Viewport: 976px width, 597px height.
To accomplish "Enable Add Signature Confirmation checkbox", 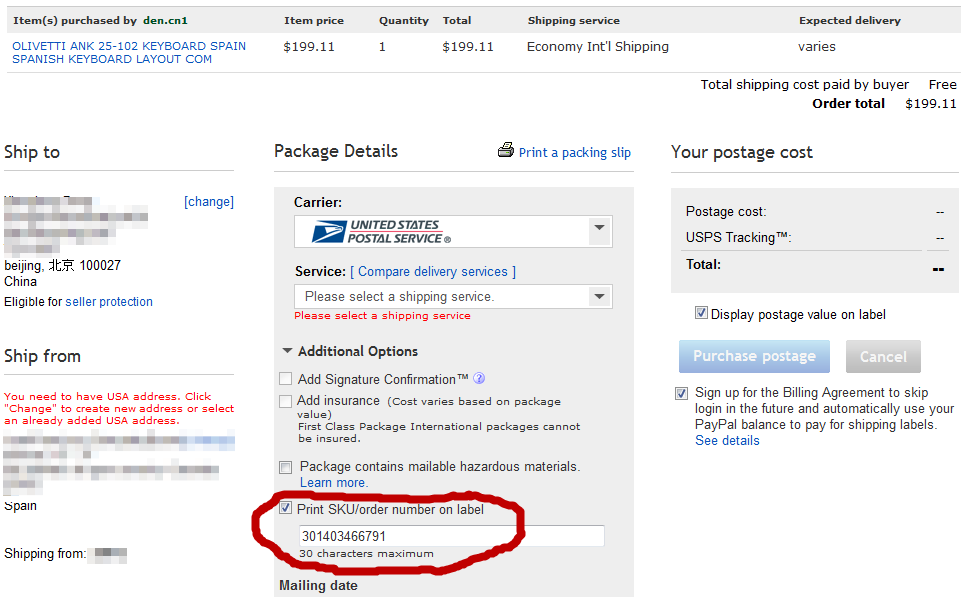I will pyautogui.click(x=286, y=379).
